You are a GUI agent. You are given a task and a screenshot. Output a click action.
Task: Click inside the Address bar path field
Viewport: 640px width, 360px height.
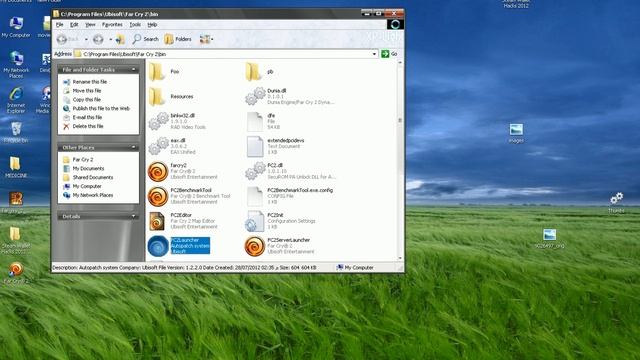[226, 54]
